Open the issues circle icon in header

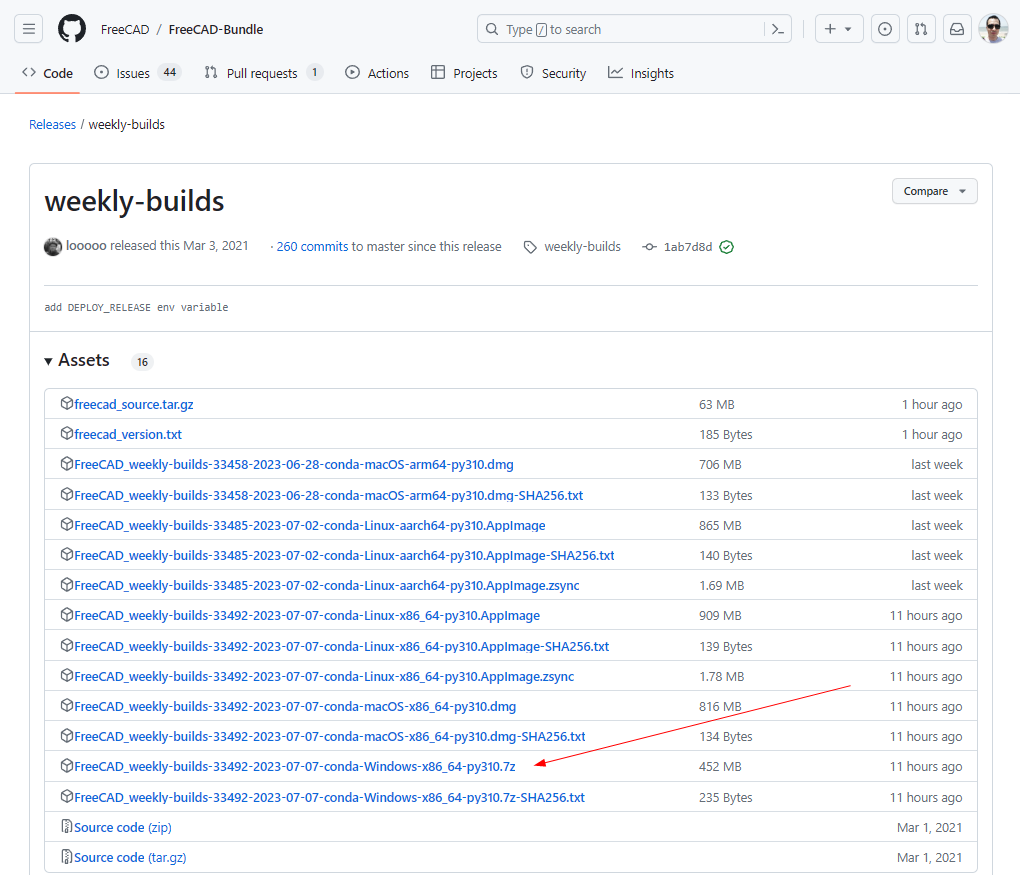tap(885, 29)
